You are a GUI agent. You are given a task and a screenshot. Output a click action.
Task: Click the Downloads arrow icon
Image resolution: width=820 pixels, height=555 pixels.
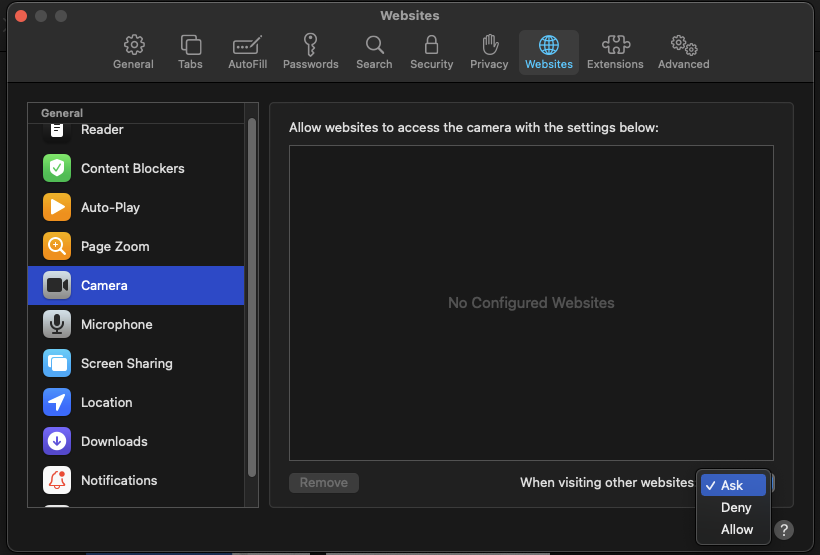point(57,441)
